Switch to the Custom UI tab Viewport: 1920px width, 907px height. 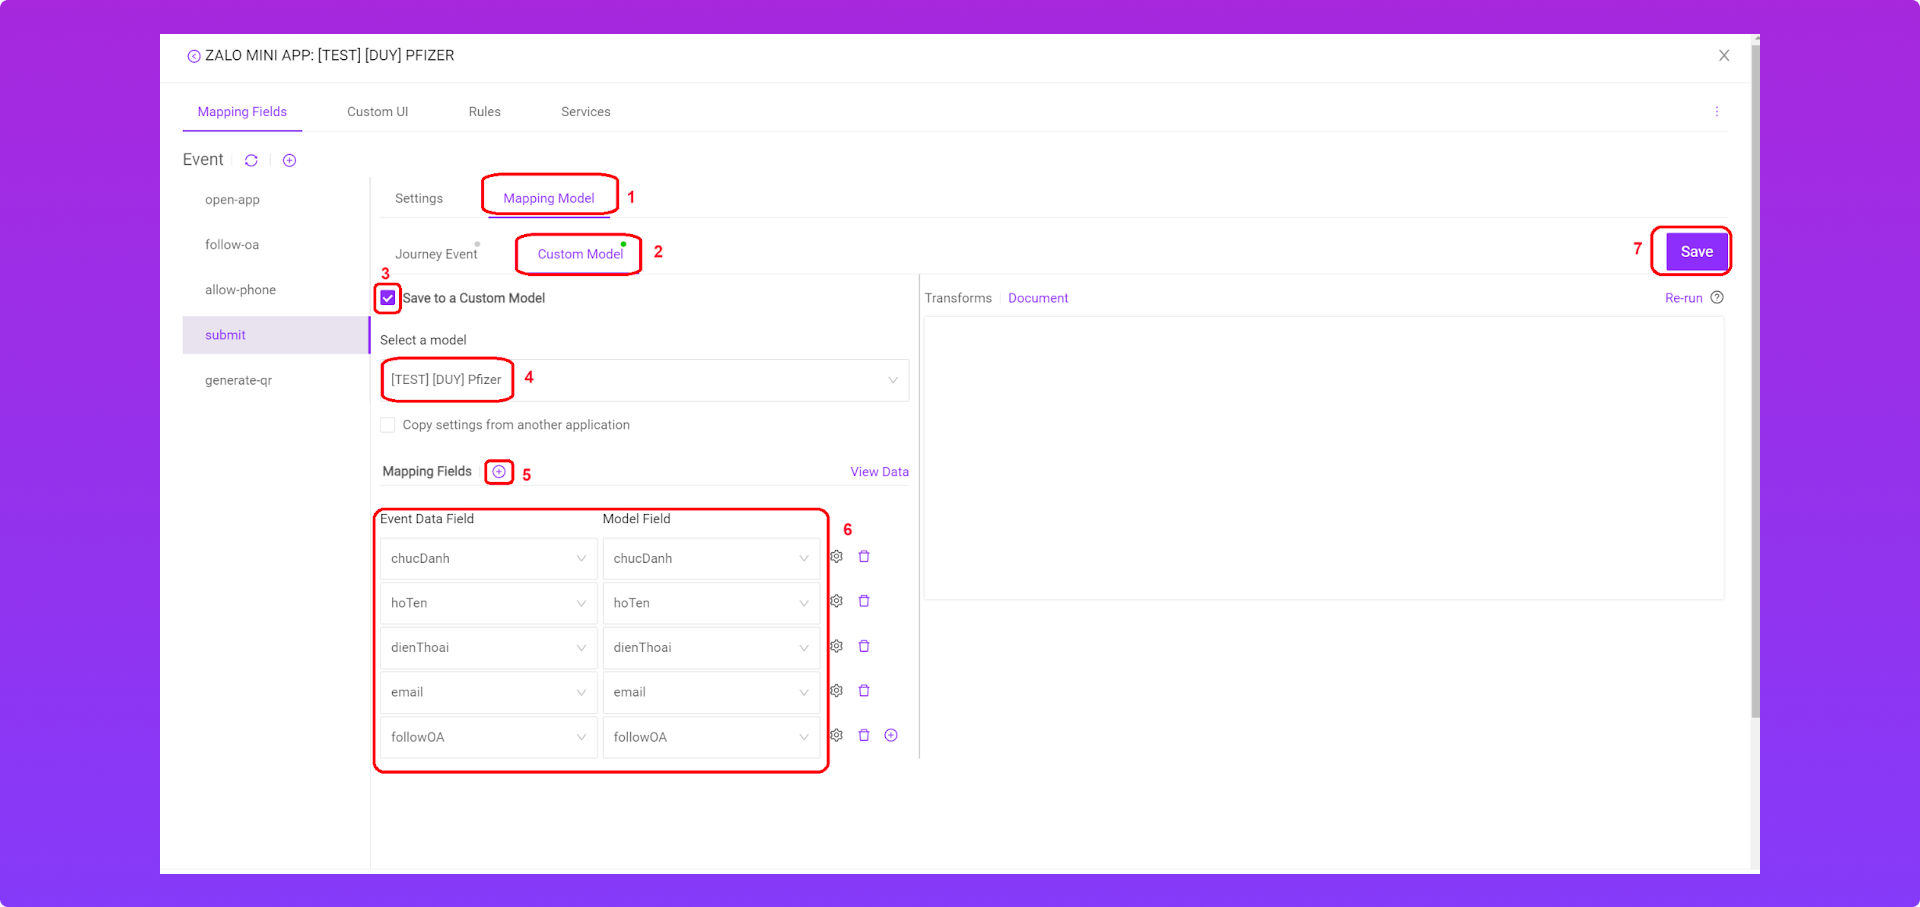coord(377,112)
